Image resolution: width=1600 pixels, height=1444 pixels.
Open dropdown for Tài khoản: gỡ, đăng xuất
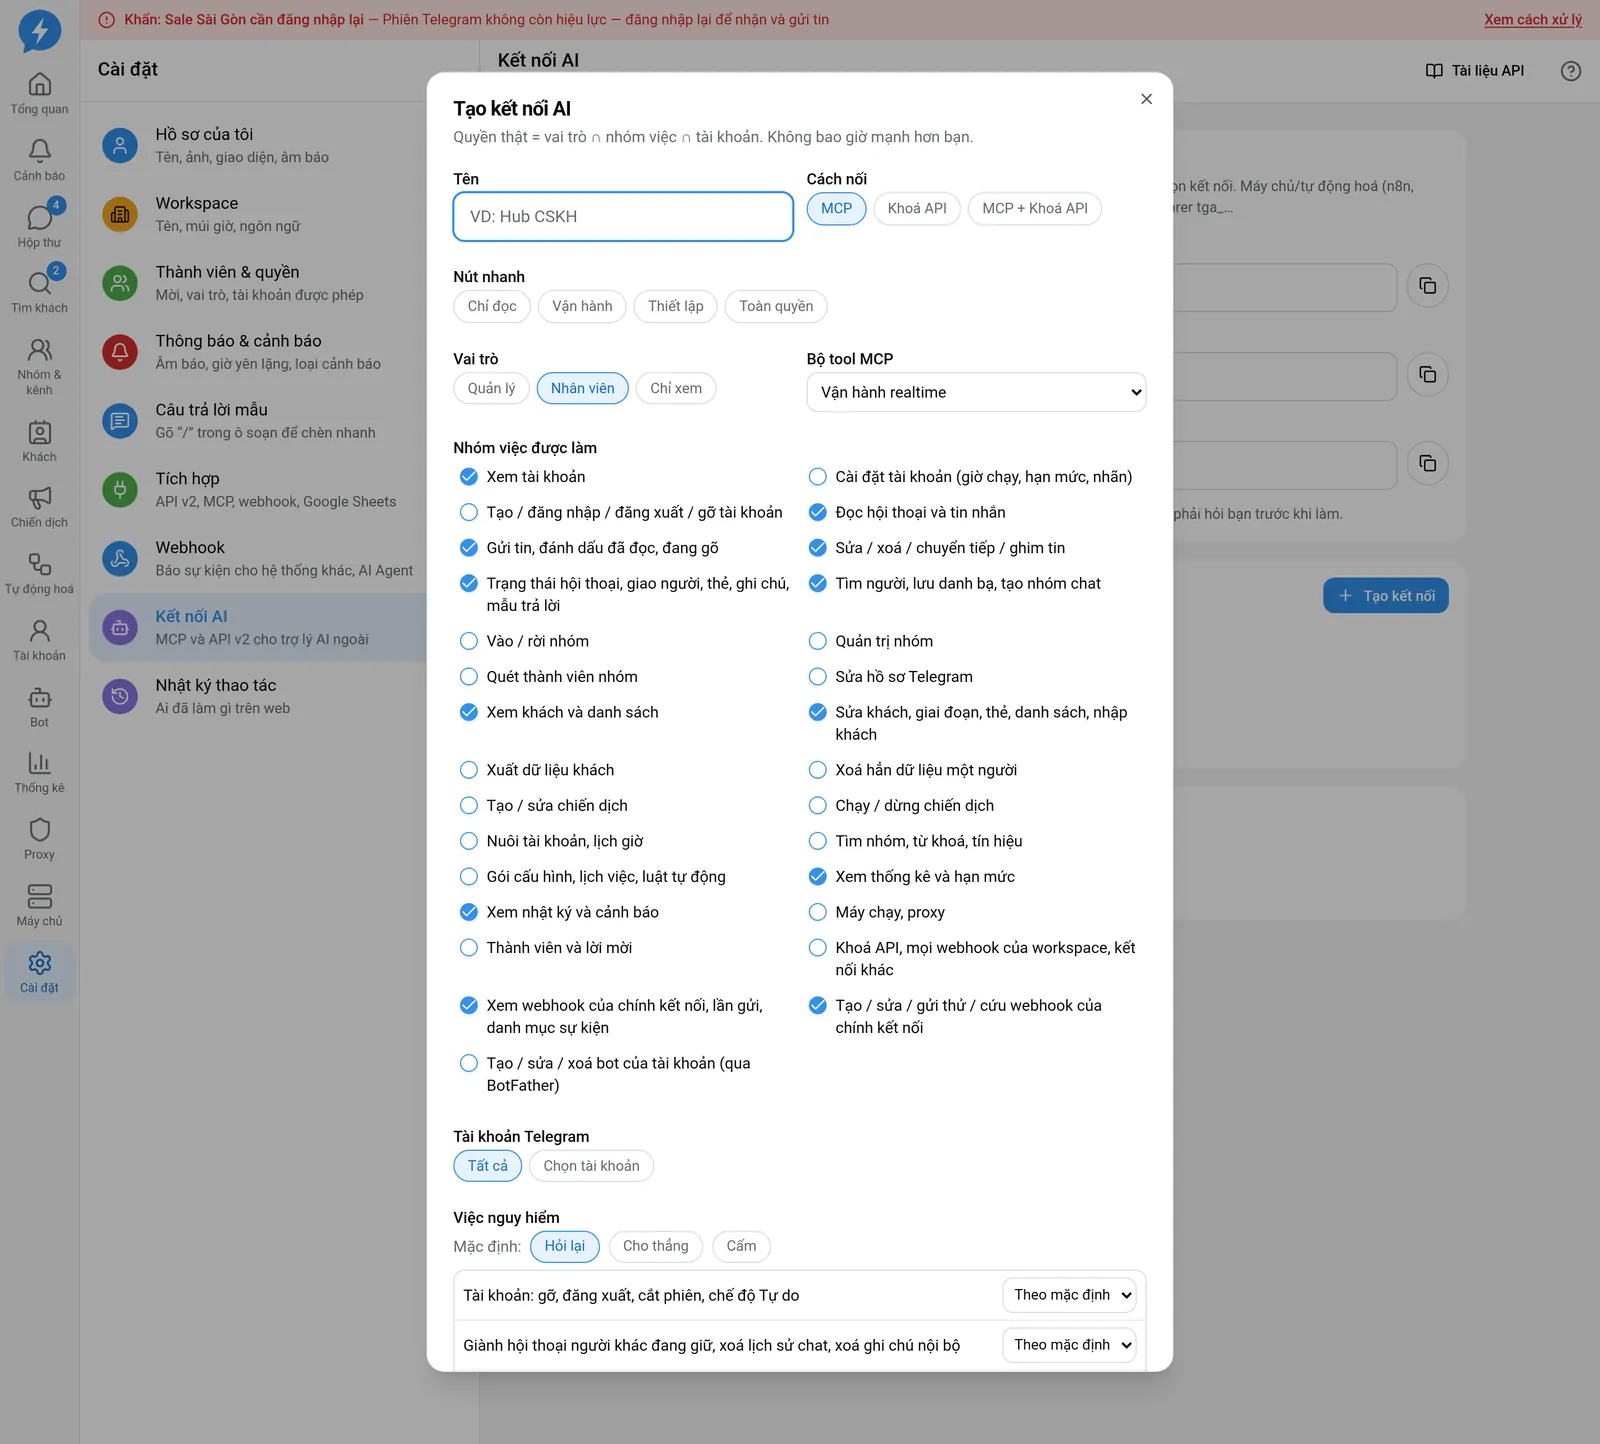click(1069, 1295)
